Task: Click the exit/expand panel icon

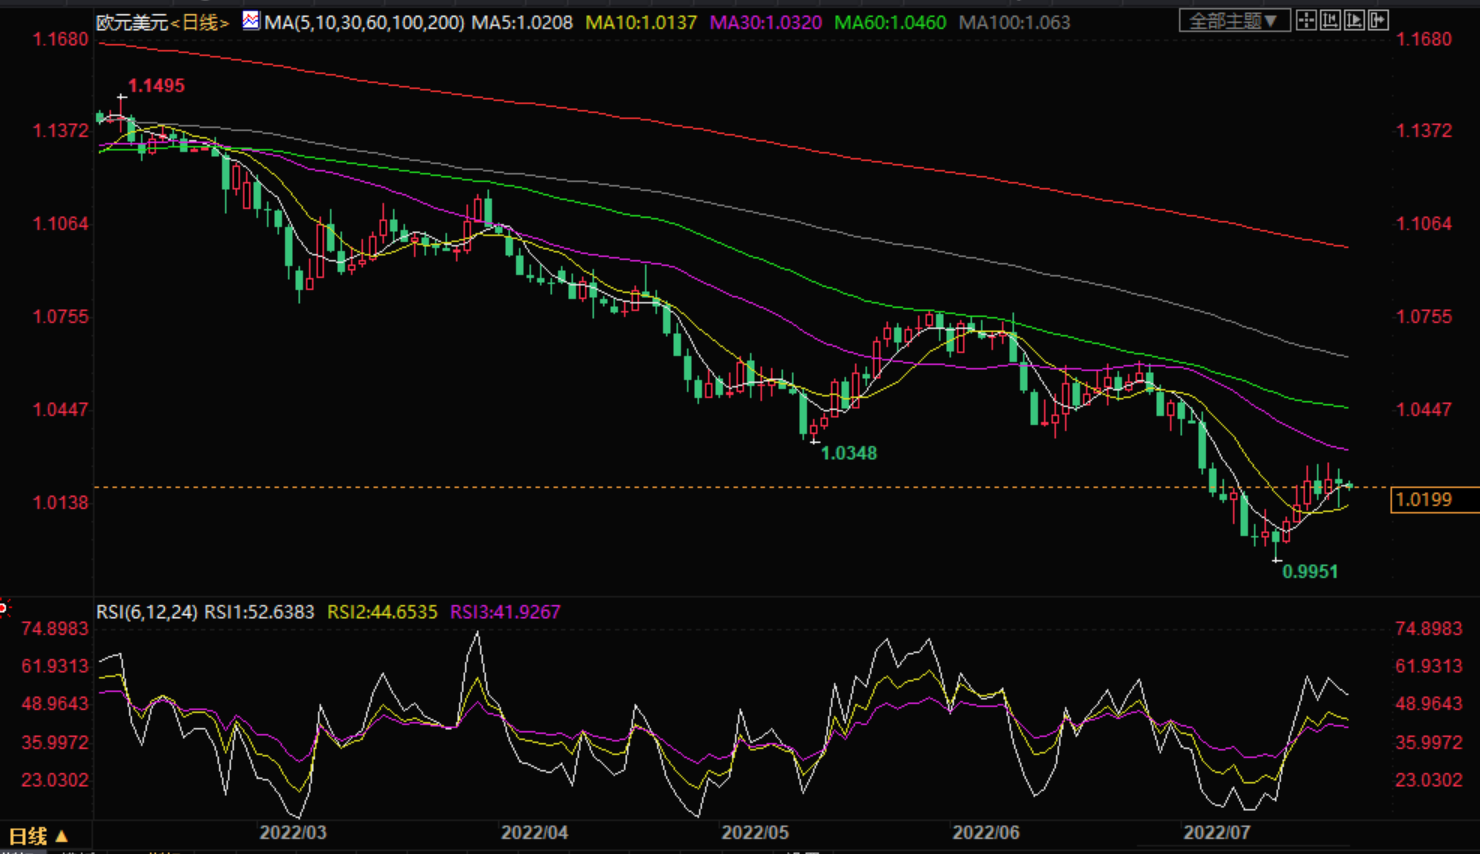Action: (x=1378, y=21)
